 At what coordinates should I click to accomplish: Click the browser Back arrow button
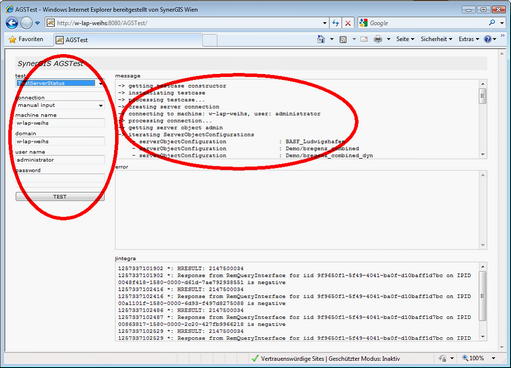(12, 23)
